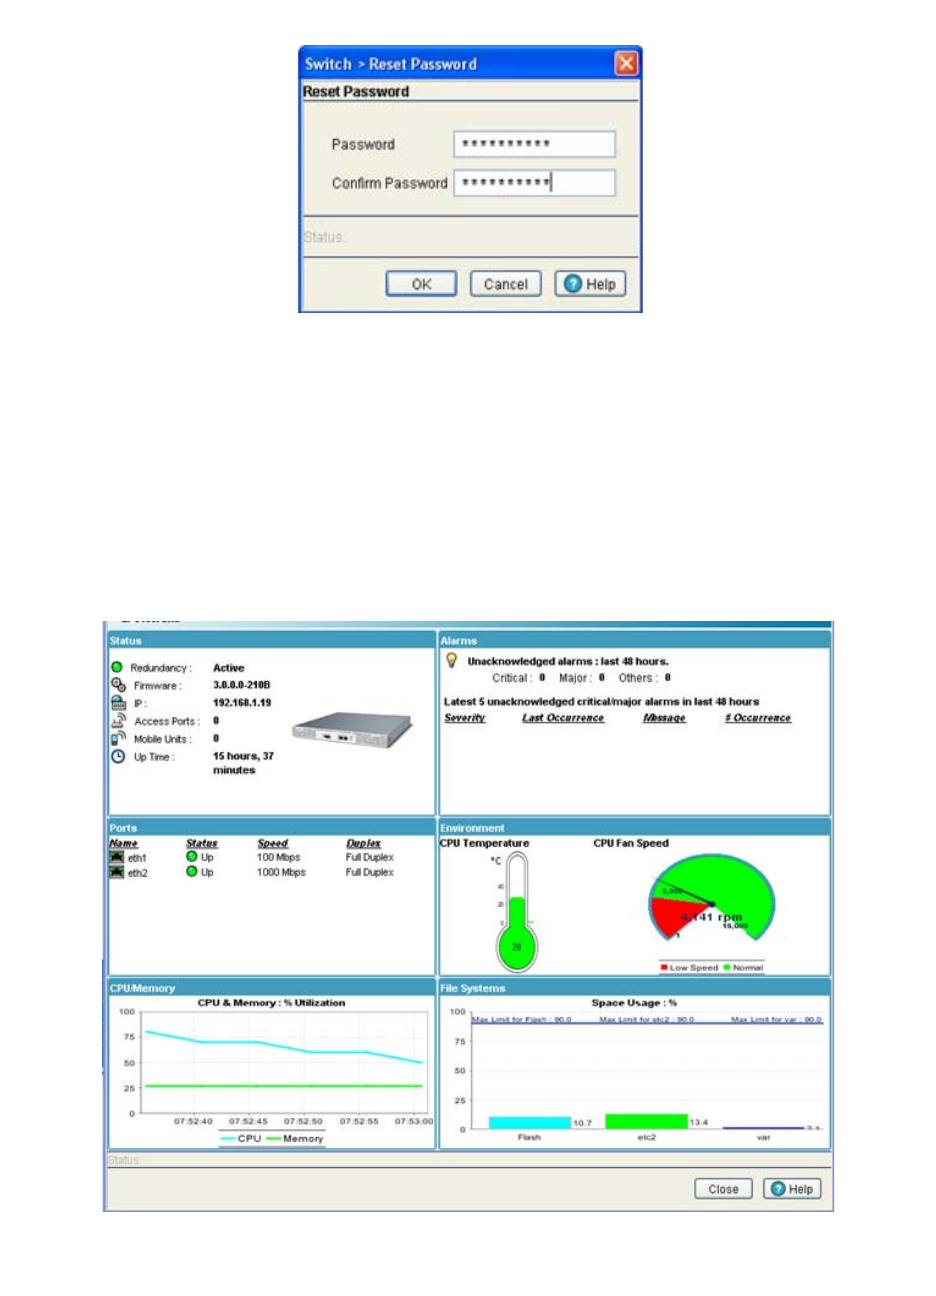Click the Up Time clock icon
This screenshot has width=936, height=1296.
(117, 757)
